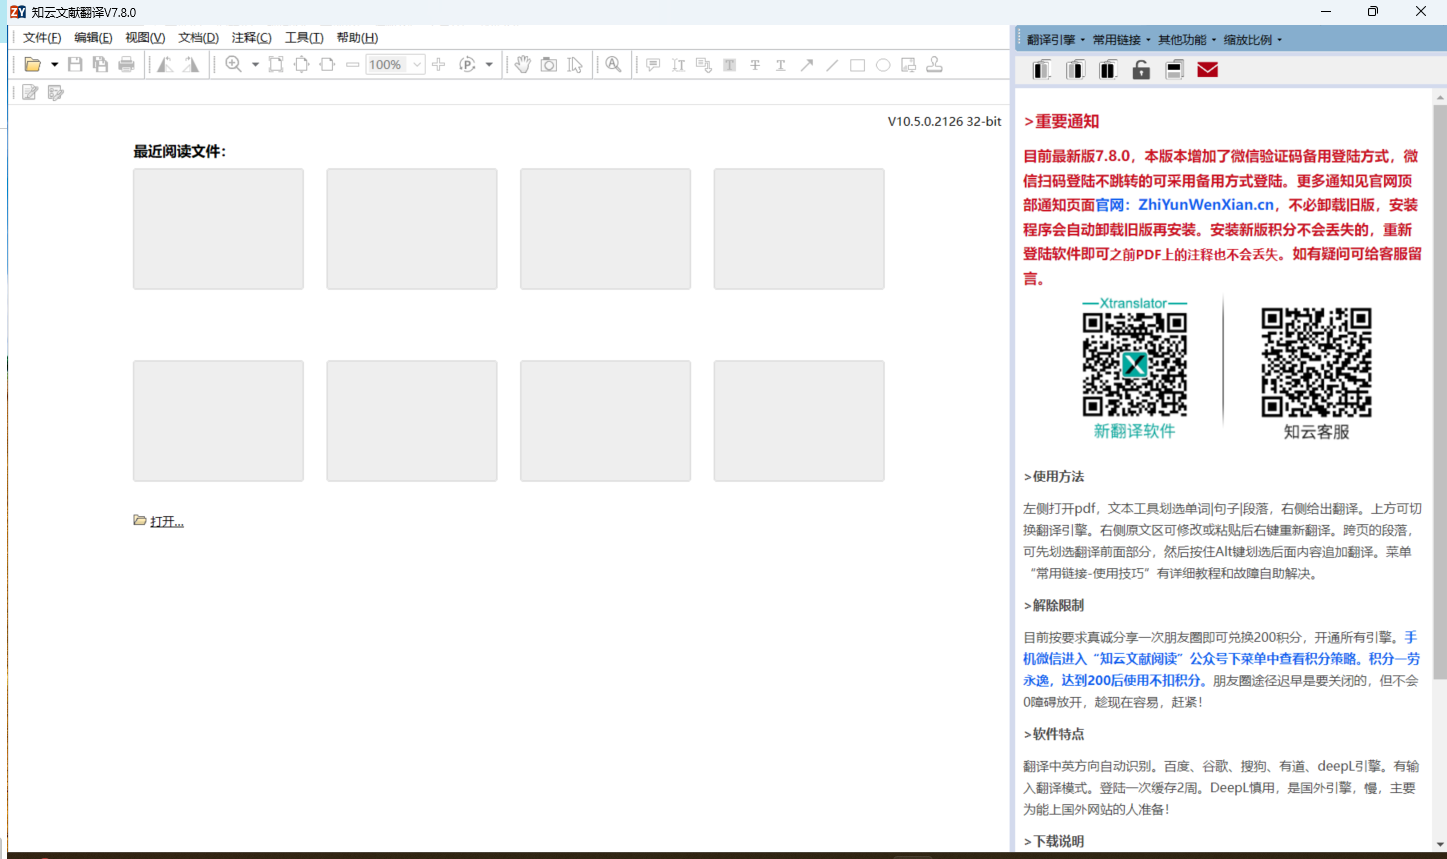Click the Fit Page icon
This screenshot has width=1447, height=859.
pos(301,65)
